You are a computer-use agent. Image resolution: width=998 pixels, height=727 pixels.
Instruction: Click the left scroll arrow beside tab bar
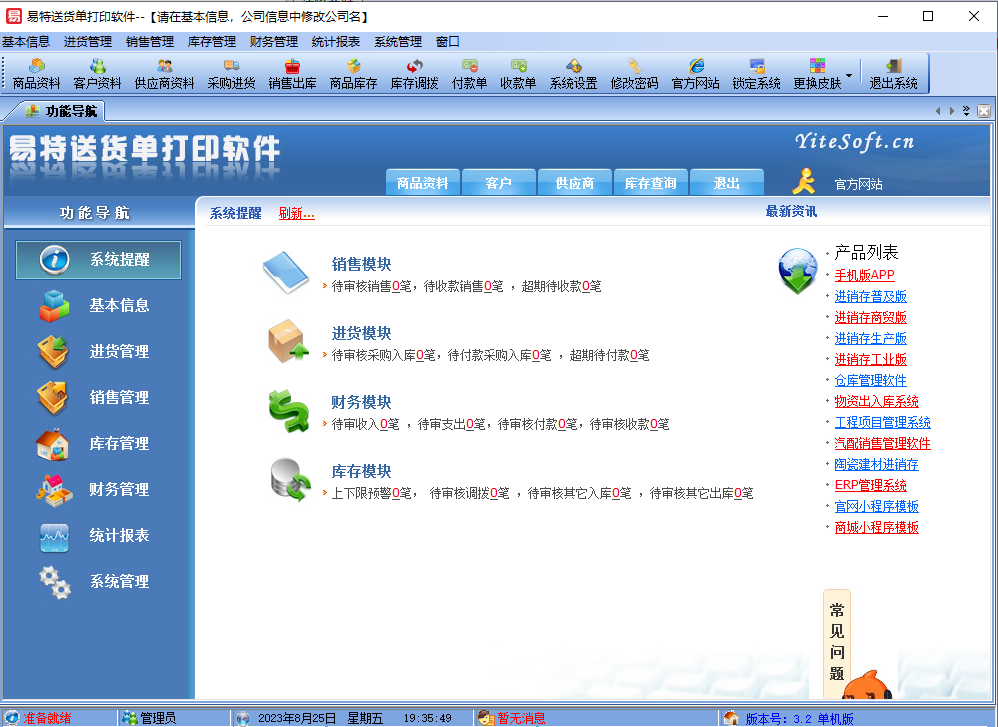coord(936,110)
